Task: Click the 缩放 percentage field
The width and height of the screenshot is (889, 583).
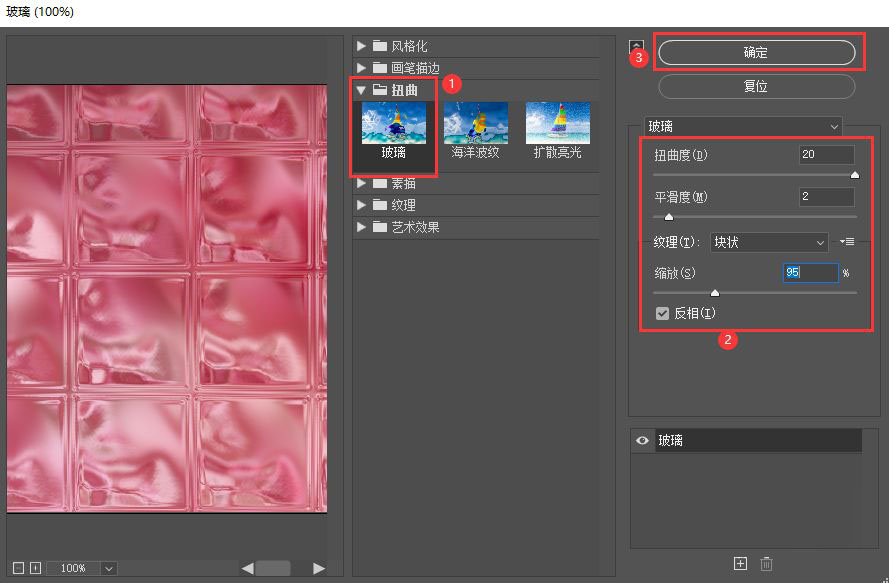Action: click(x=811, y=273)
